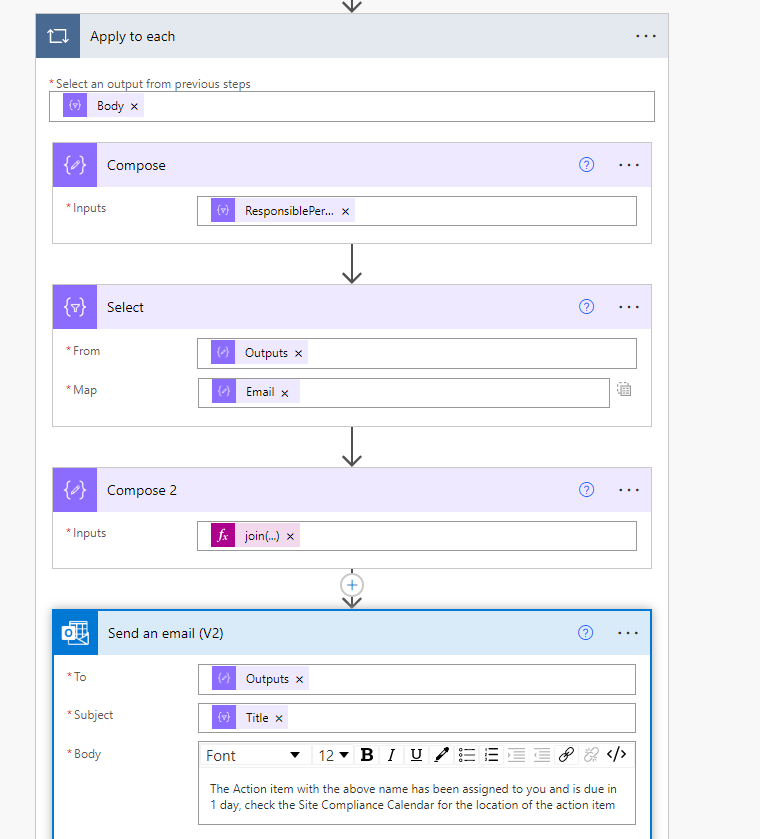Click Select an output from previous steps field
The width and height of the screenshot is (760, 839).
352,106
